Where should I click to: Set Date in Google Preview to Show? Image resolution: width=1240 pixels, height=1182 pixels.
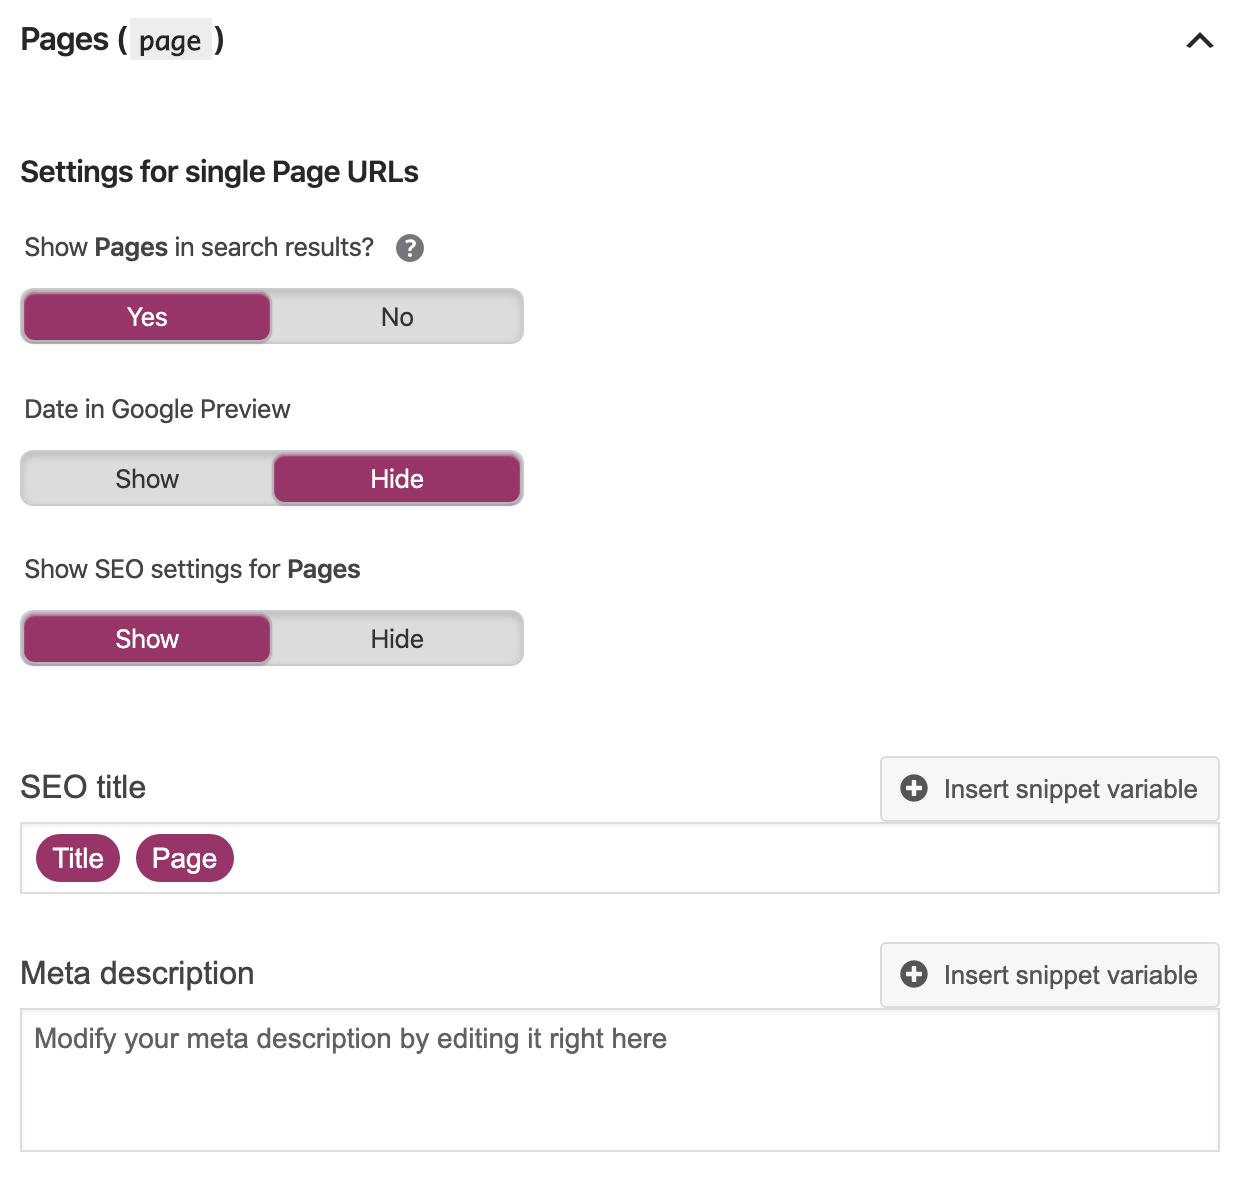point(147,479)
